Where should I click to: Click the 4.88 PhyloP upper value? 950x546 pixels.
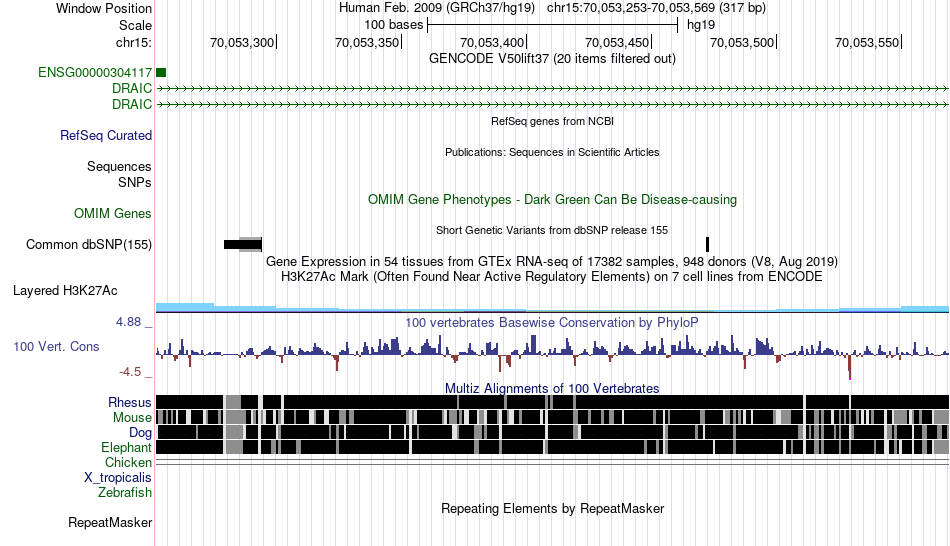pos(128,322)
